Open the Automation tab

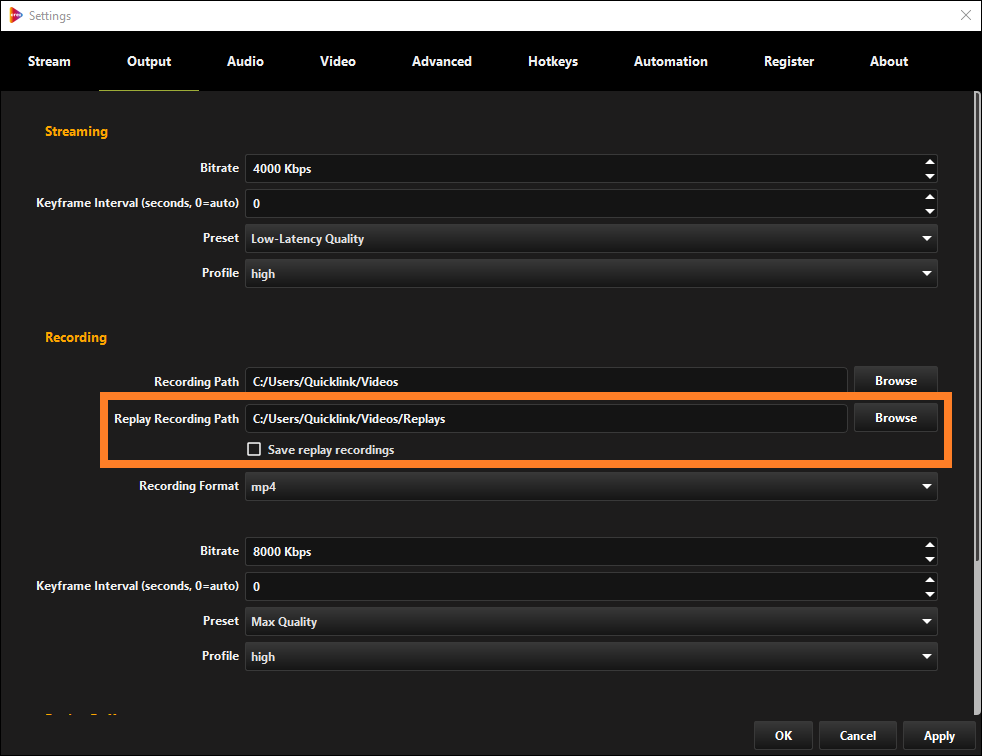670,61
